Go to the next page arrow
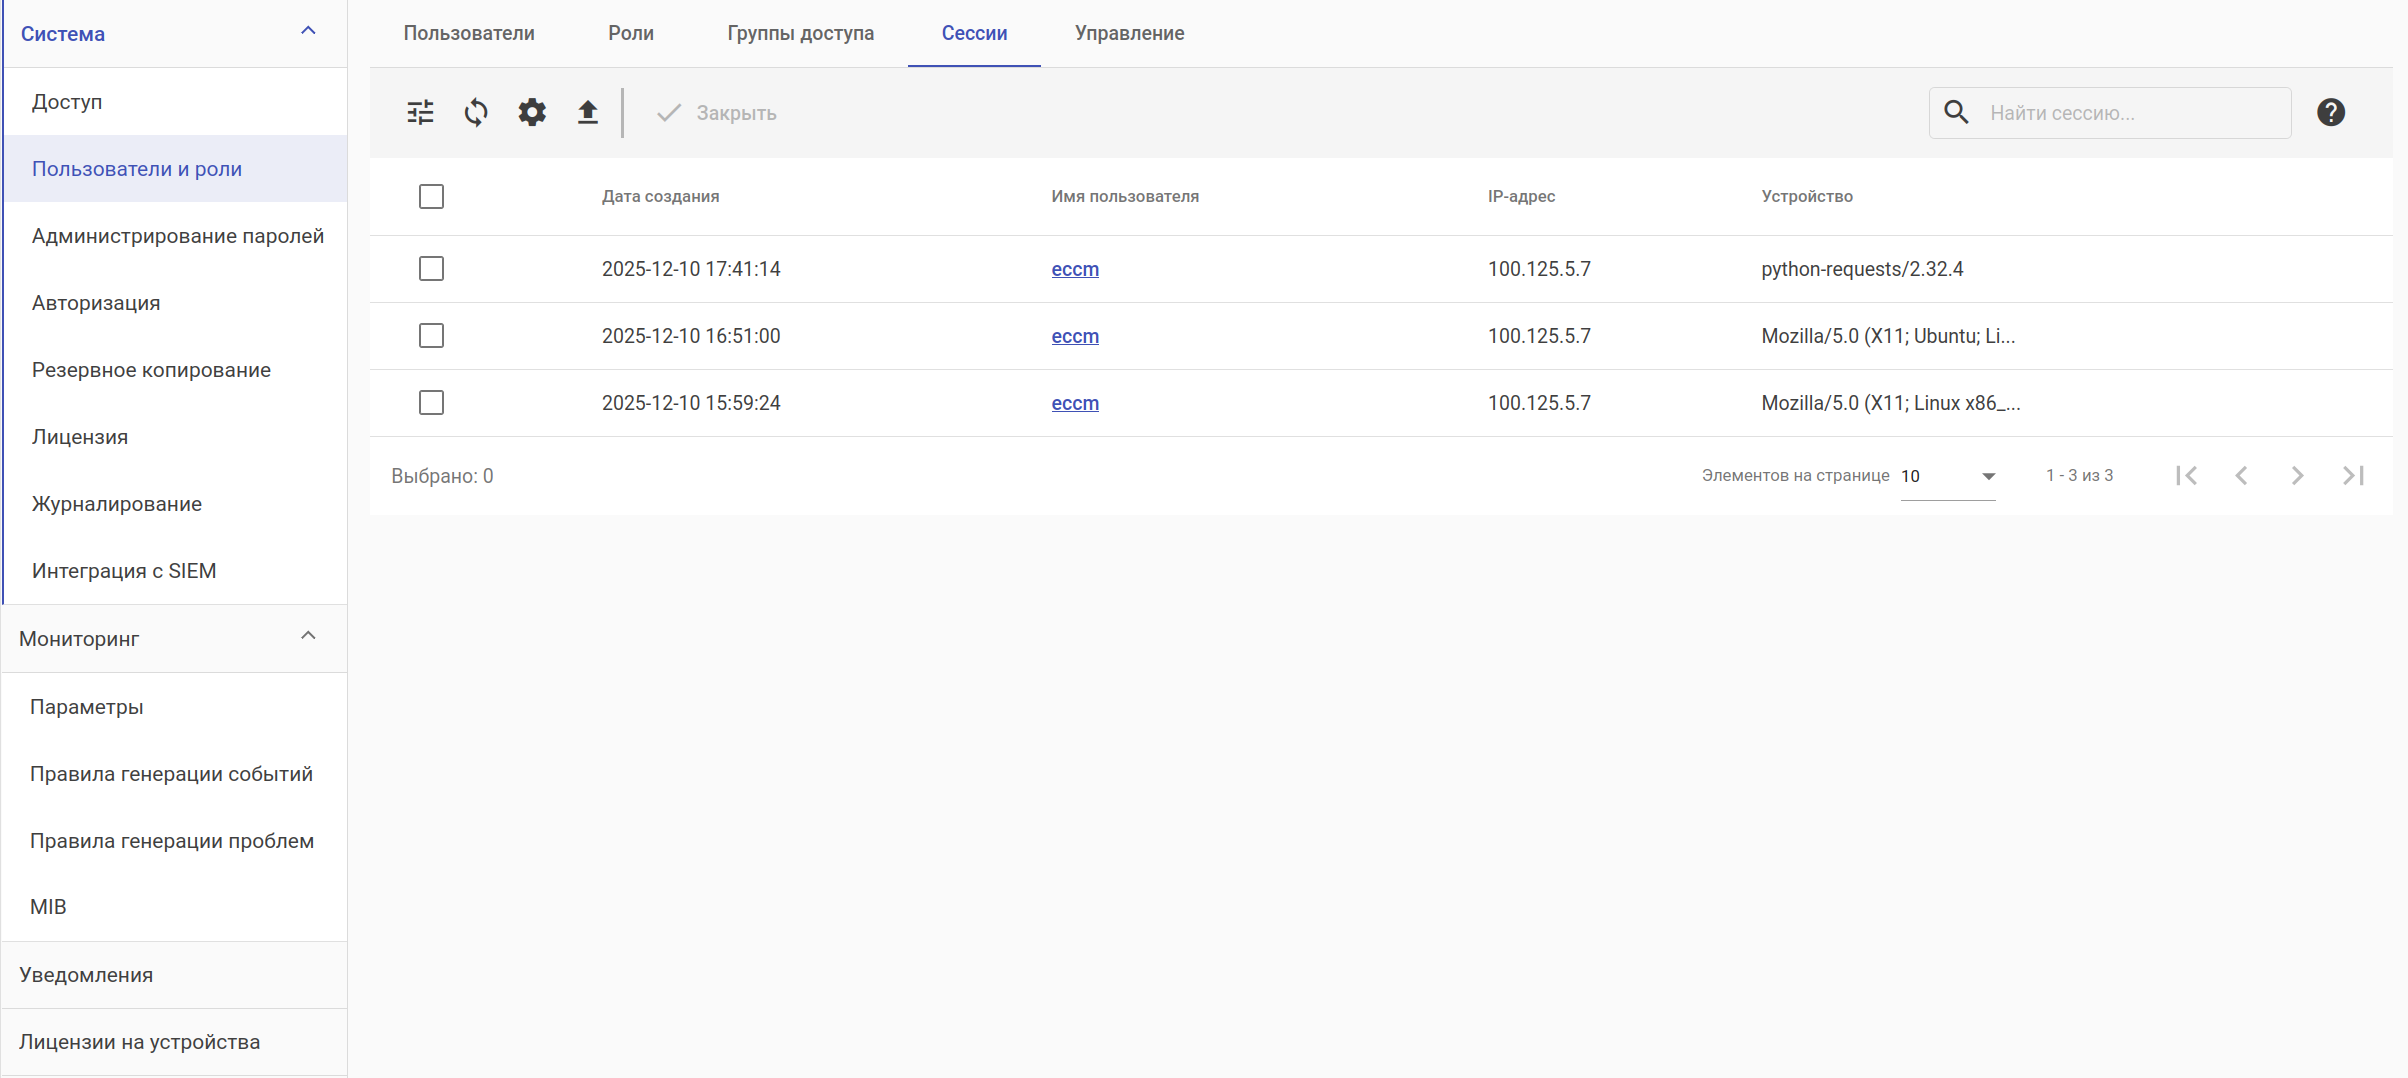The width and height of the screenshot is (2408, 1078). 2297,476
